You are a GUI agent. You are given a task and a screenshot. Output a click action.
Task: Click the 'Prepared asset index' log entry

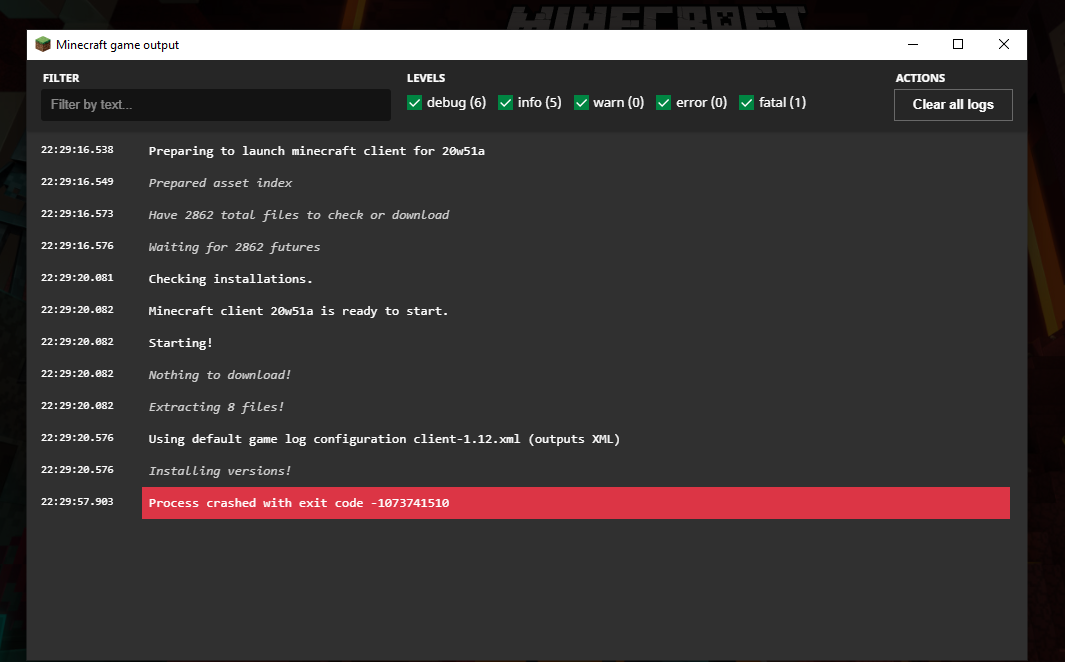point(220,183)
